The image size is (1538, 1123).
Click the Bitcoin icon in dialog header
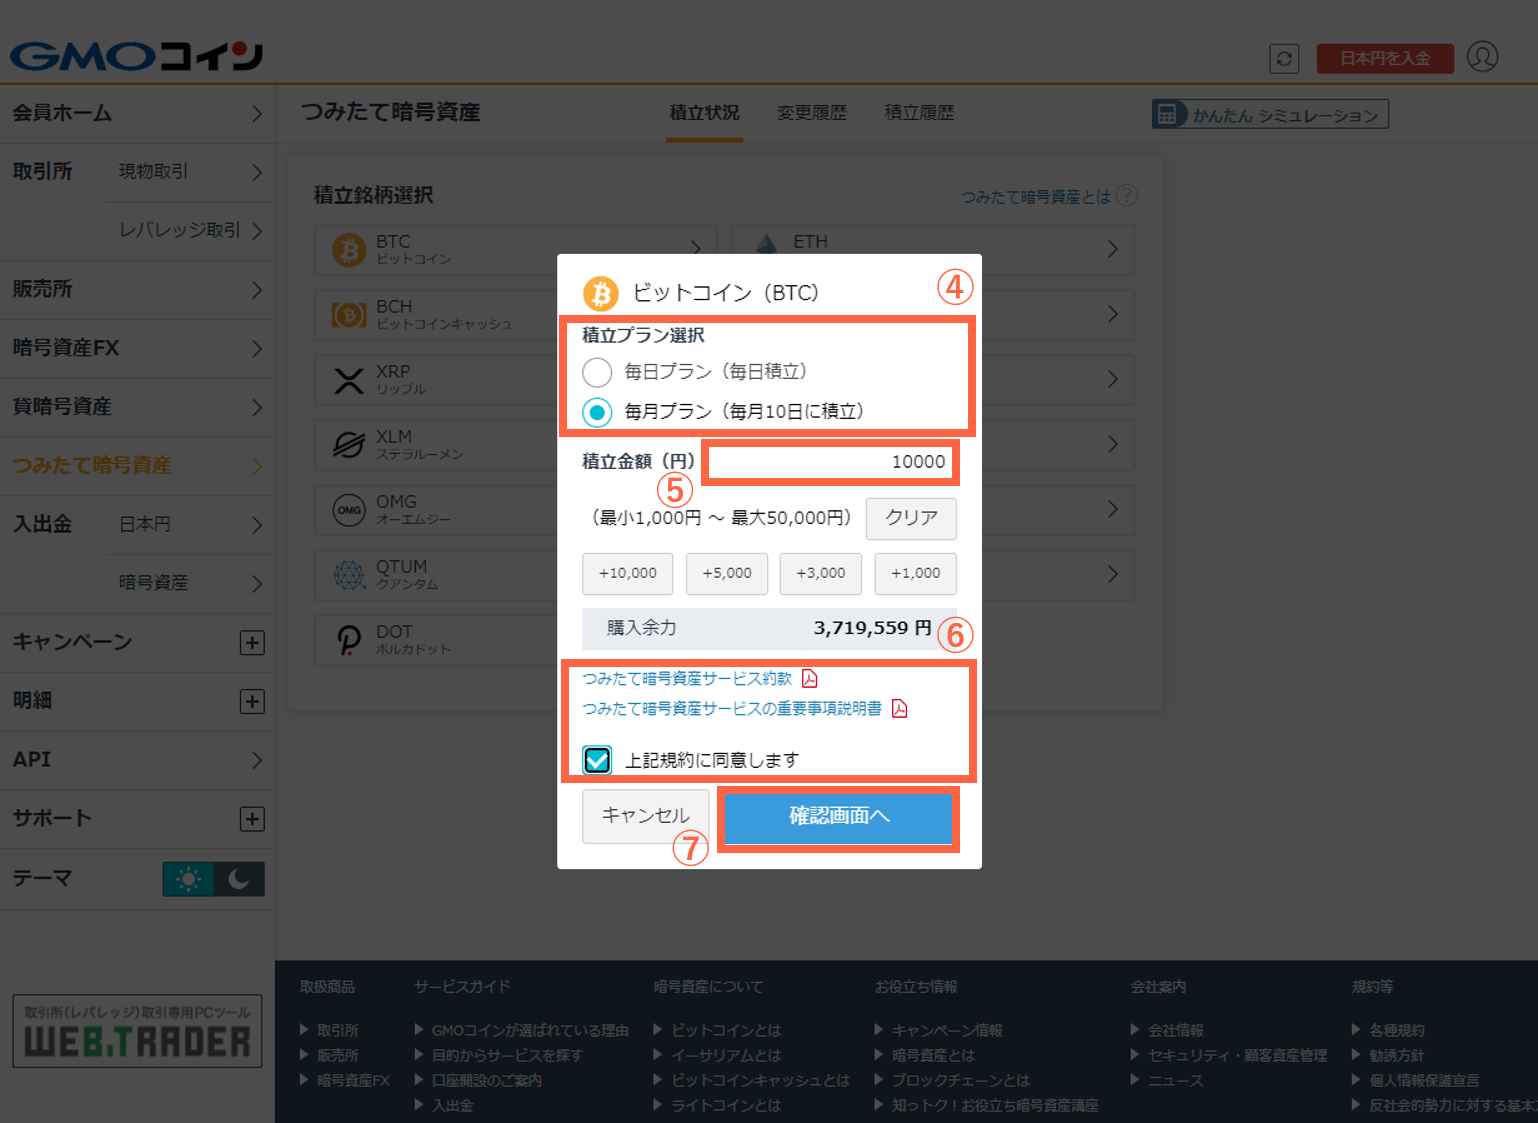601,294
